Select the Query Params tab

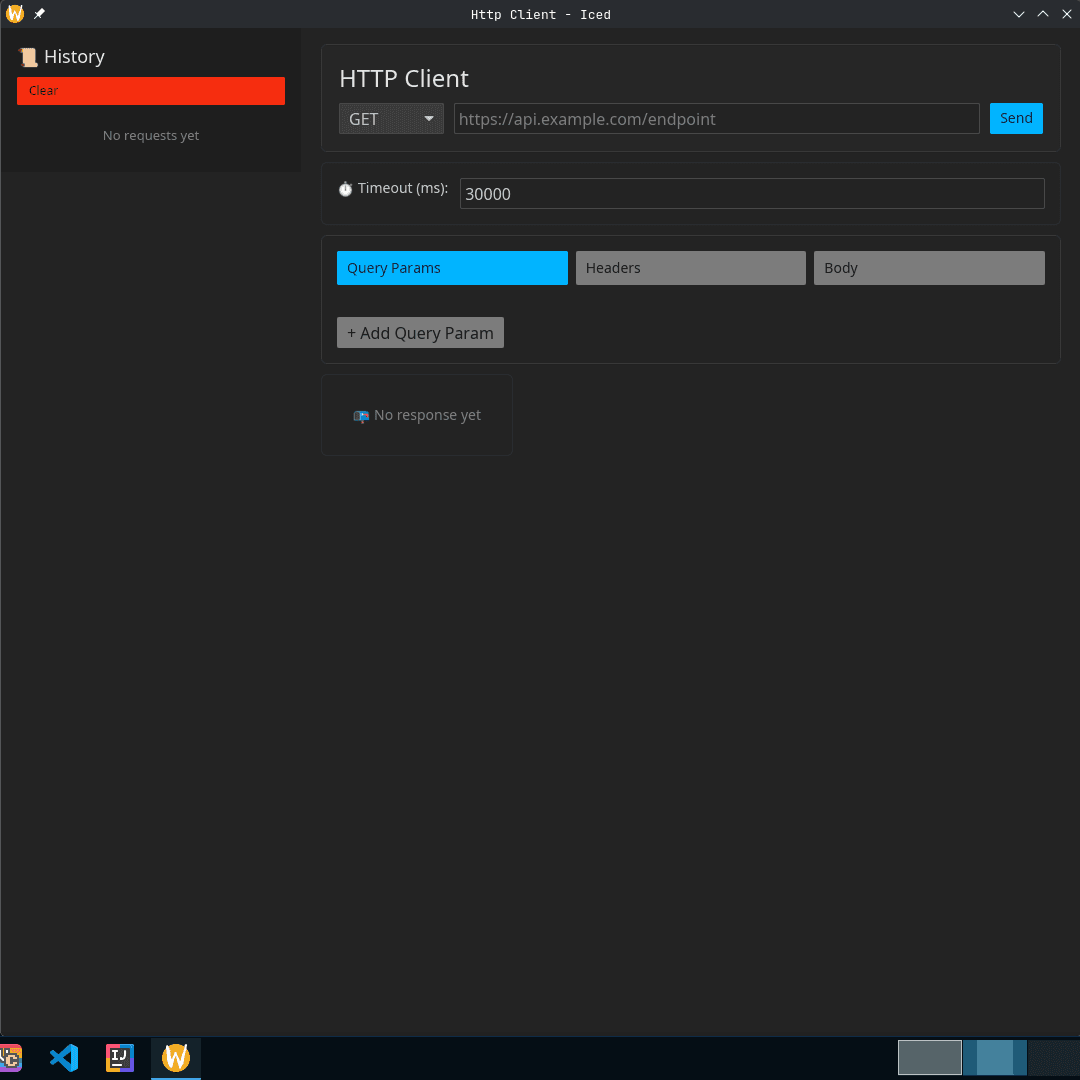pos(452,267)
